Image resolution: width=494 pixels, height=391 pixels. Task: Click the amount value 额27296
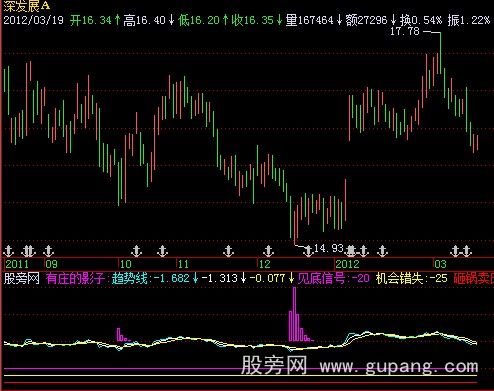(366, 20)
